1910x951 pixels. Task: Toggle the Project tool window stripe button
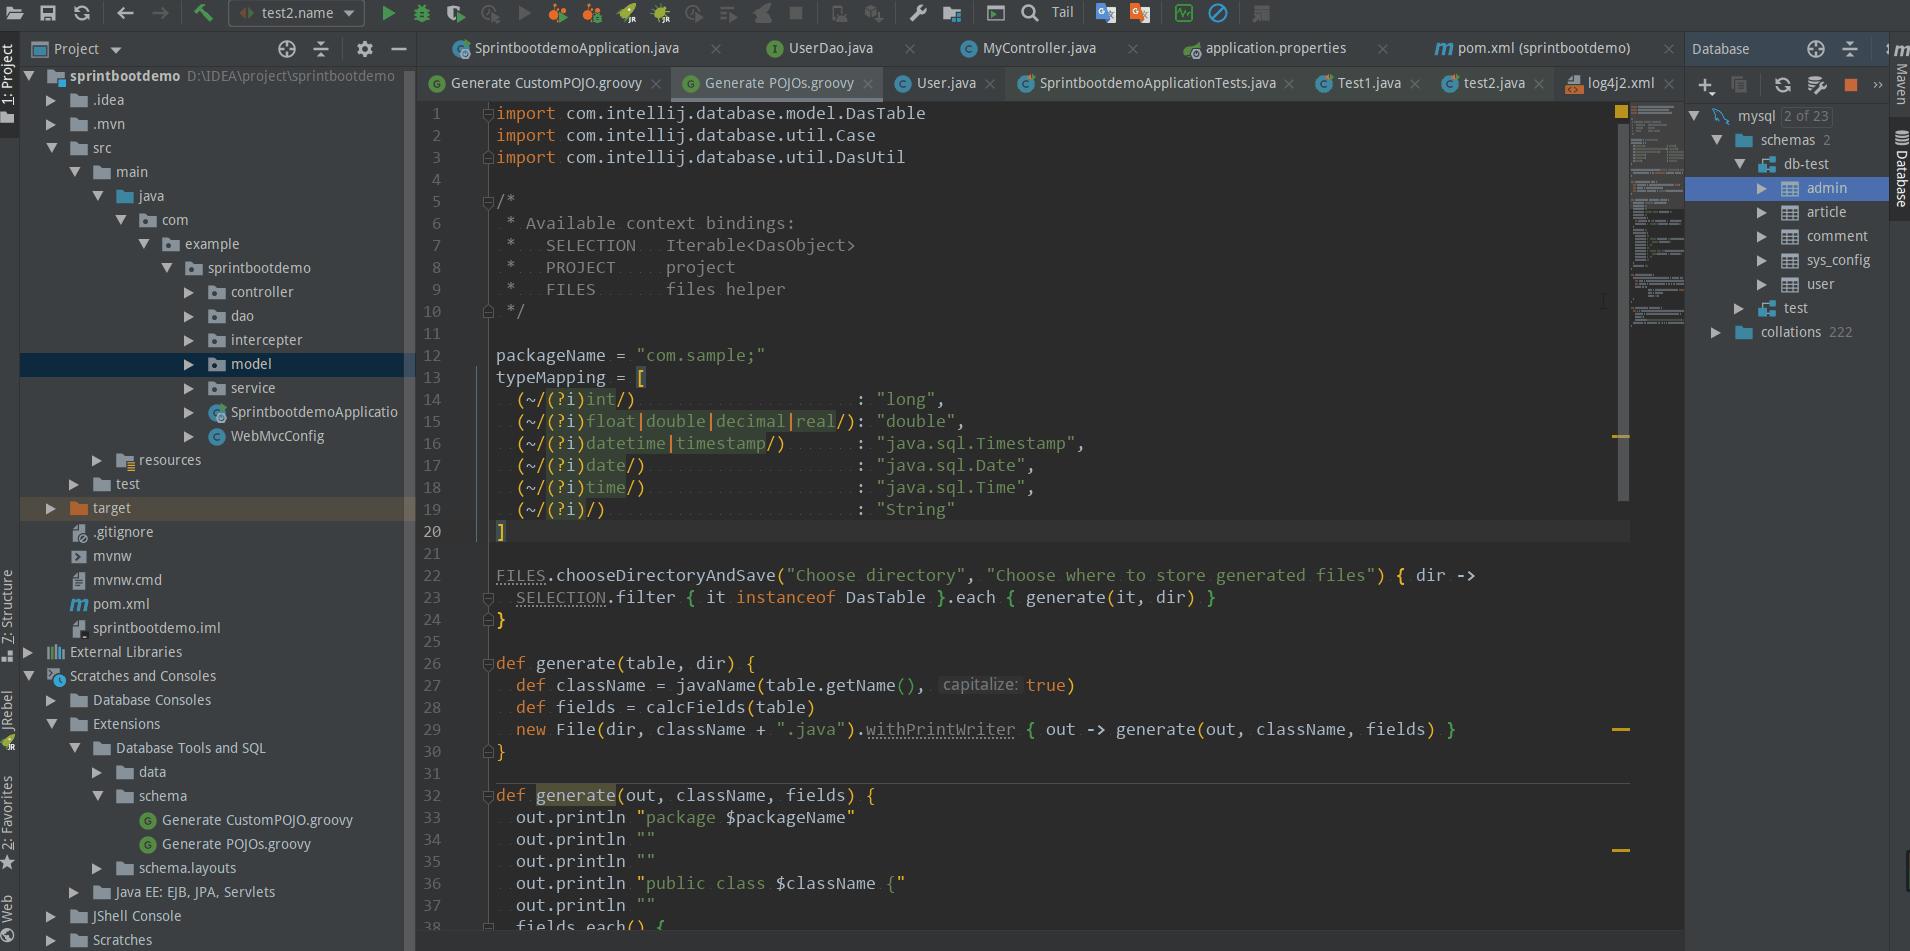pyautogui.click(x=8, y=80)
